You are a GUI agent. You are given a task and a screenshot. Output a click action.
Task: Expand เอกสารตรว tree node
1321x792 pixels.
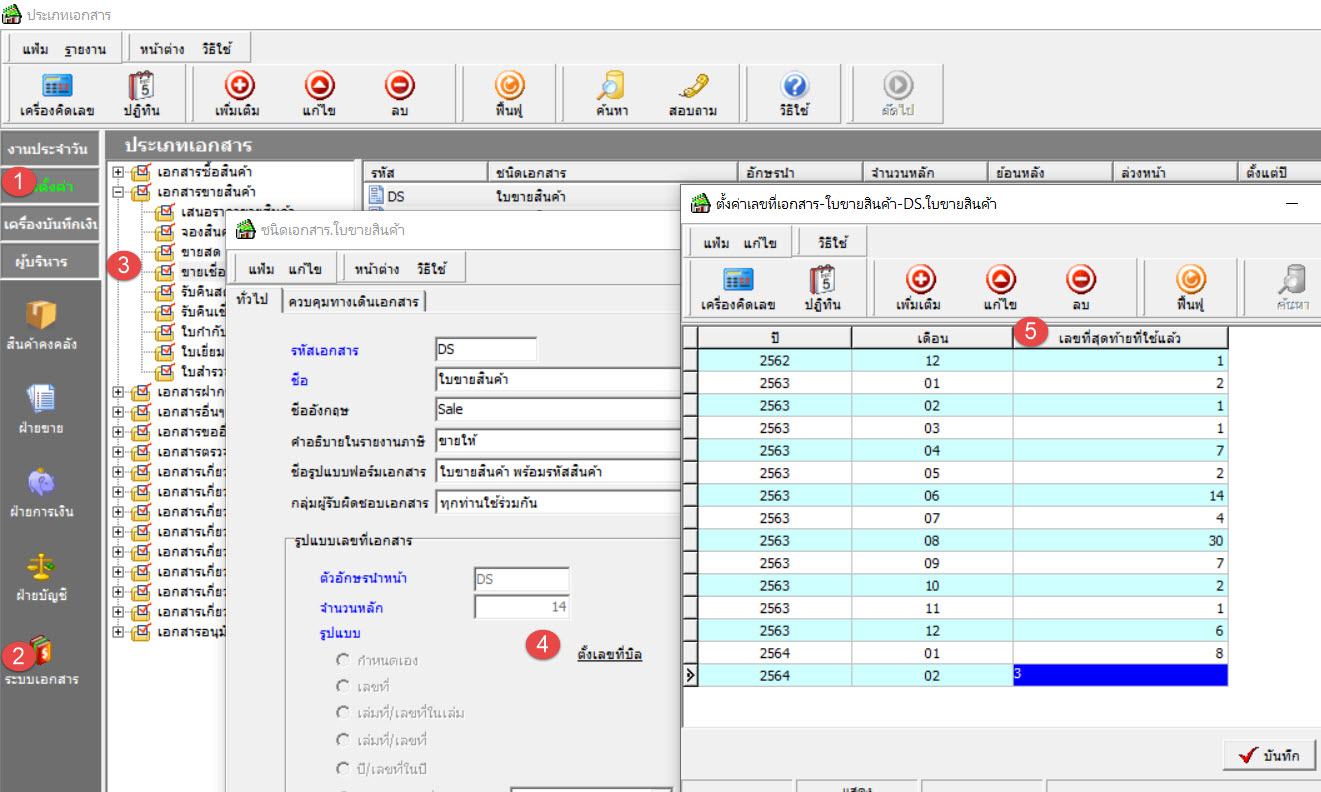click(x=118, y=451)
